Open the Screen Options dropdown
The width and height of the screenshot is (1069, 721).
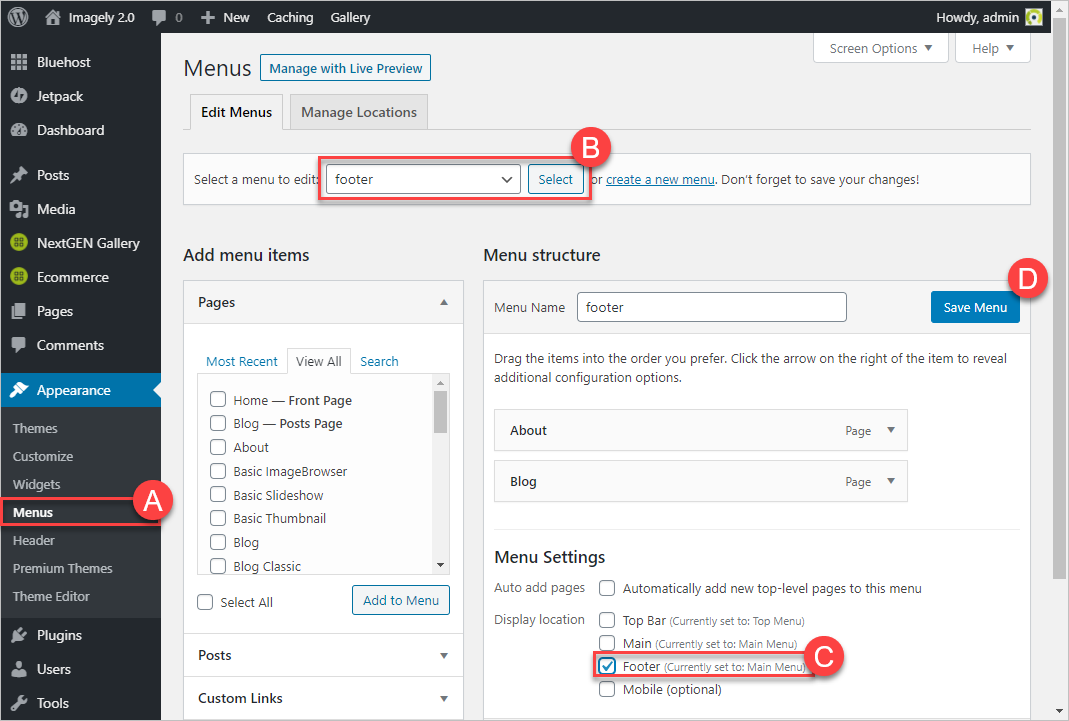(x=880, y=48)
